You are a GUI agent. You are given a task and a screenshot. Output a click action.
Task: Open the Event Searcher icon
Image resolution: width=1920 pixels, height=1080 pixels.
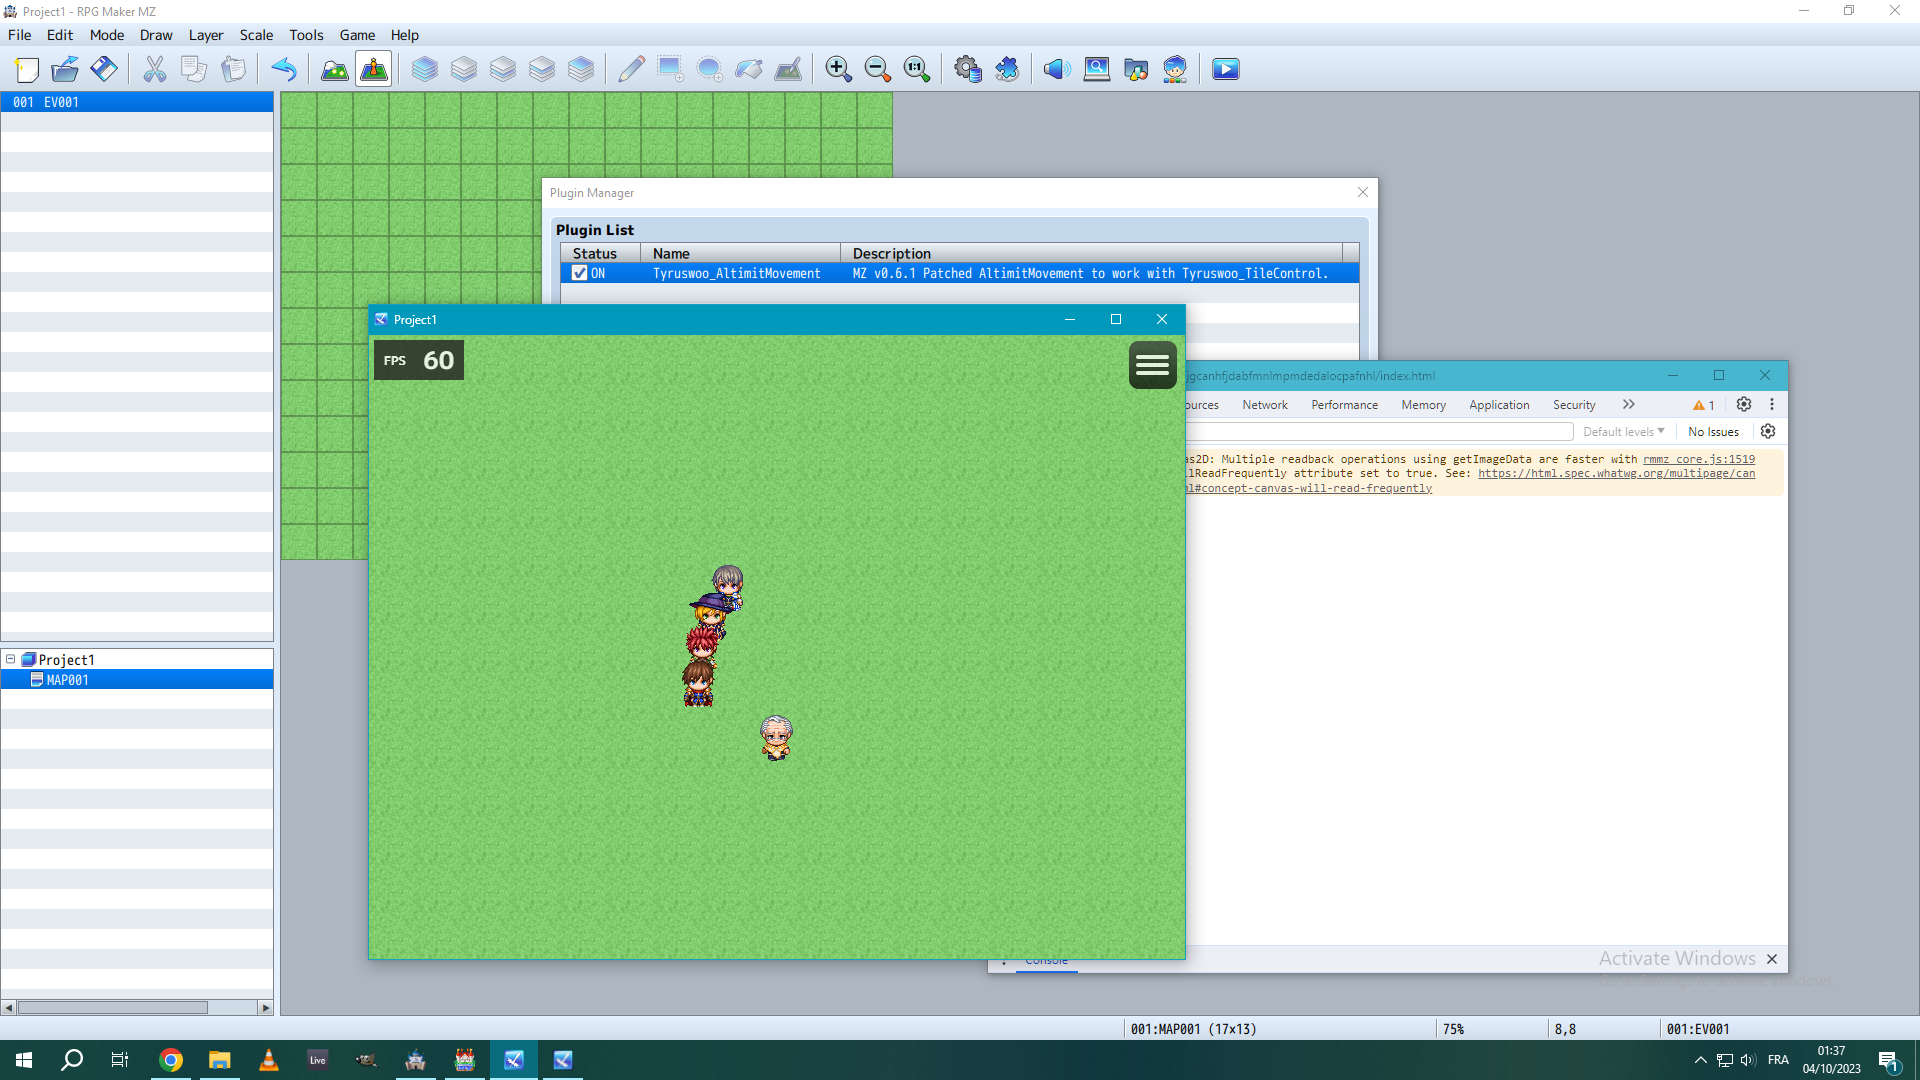[x=1097, y=69]
